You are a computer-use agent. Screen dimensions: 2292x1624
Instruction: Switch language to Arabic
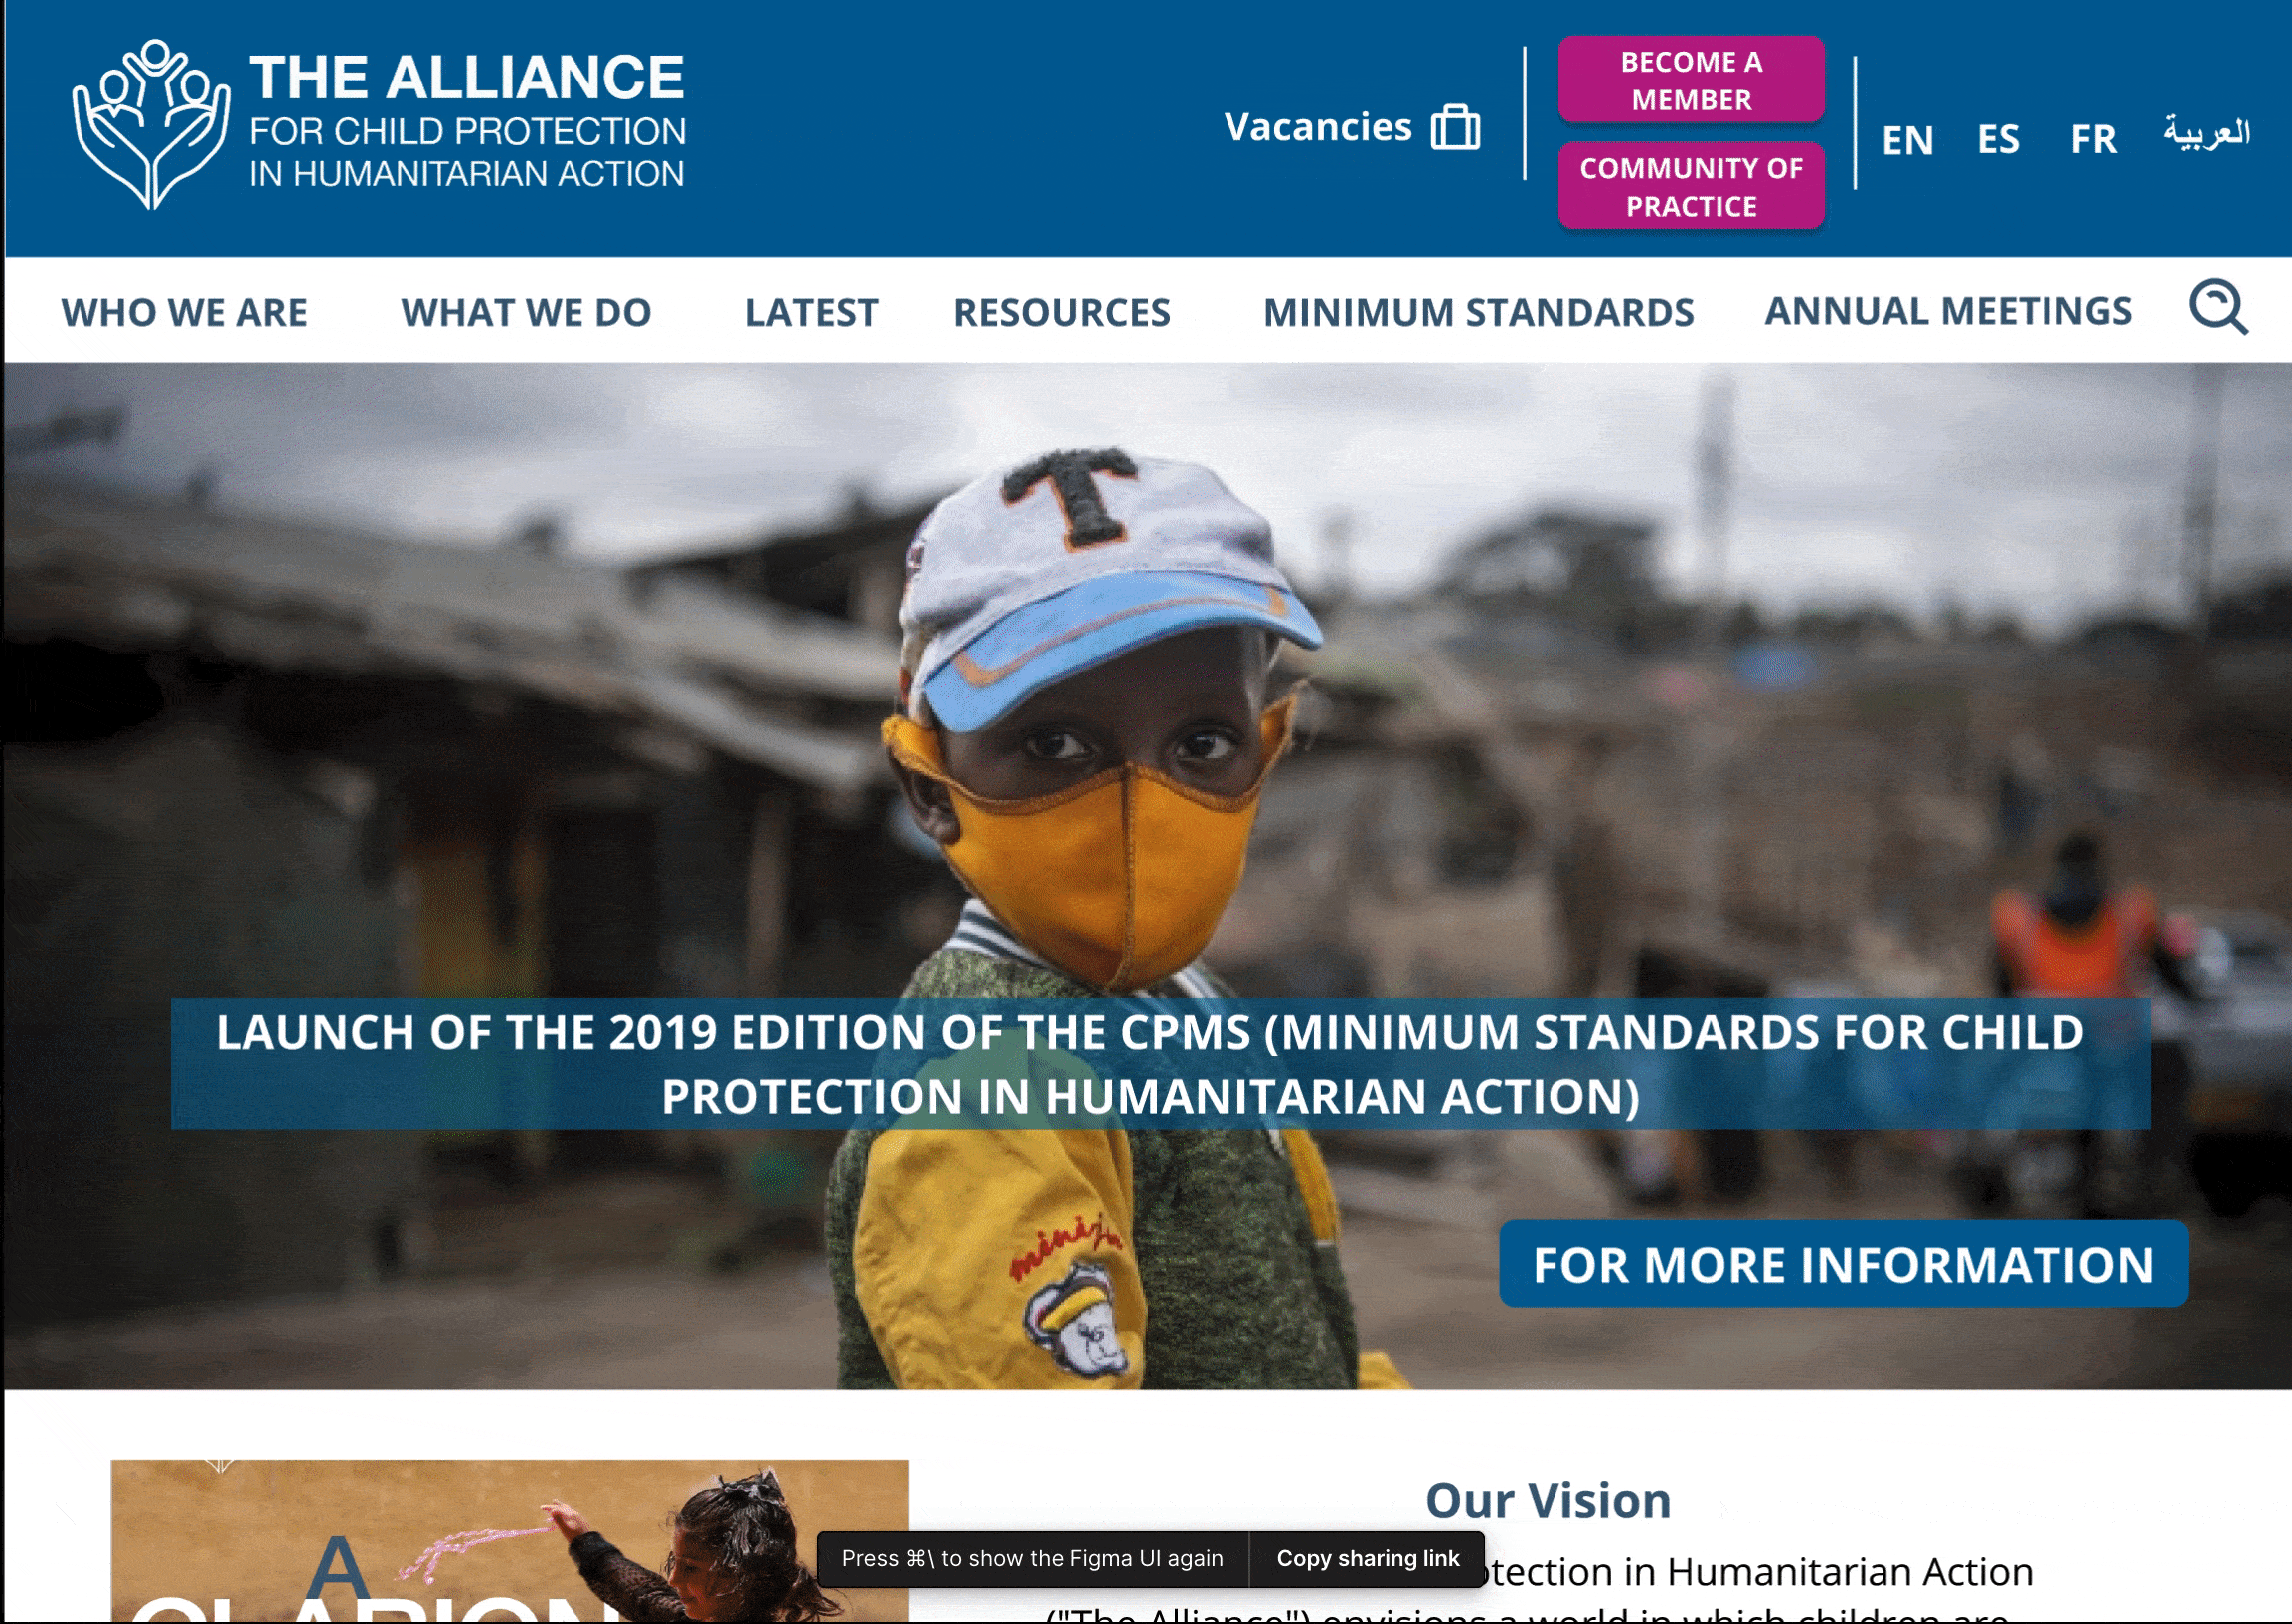pos(2207,133)
